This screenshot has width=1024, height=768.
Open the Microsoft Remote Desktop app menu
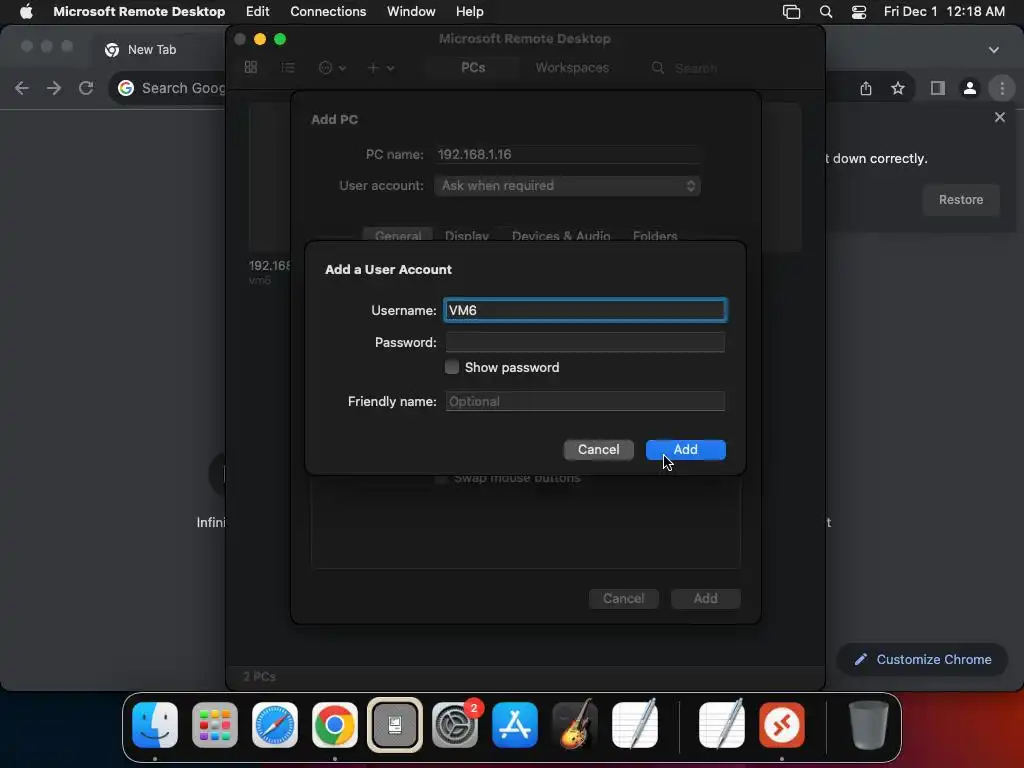coord(139,11)
